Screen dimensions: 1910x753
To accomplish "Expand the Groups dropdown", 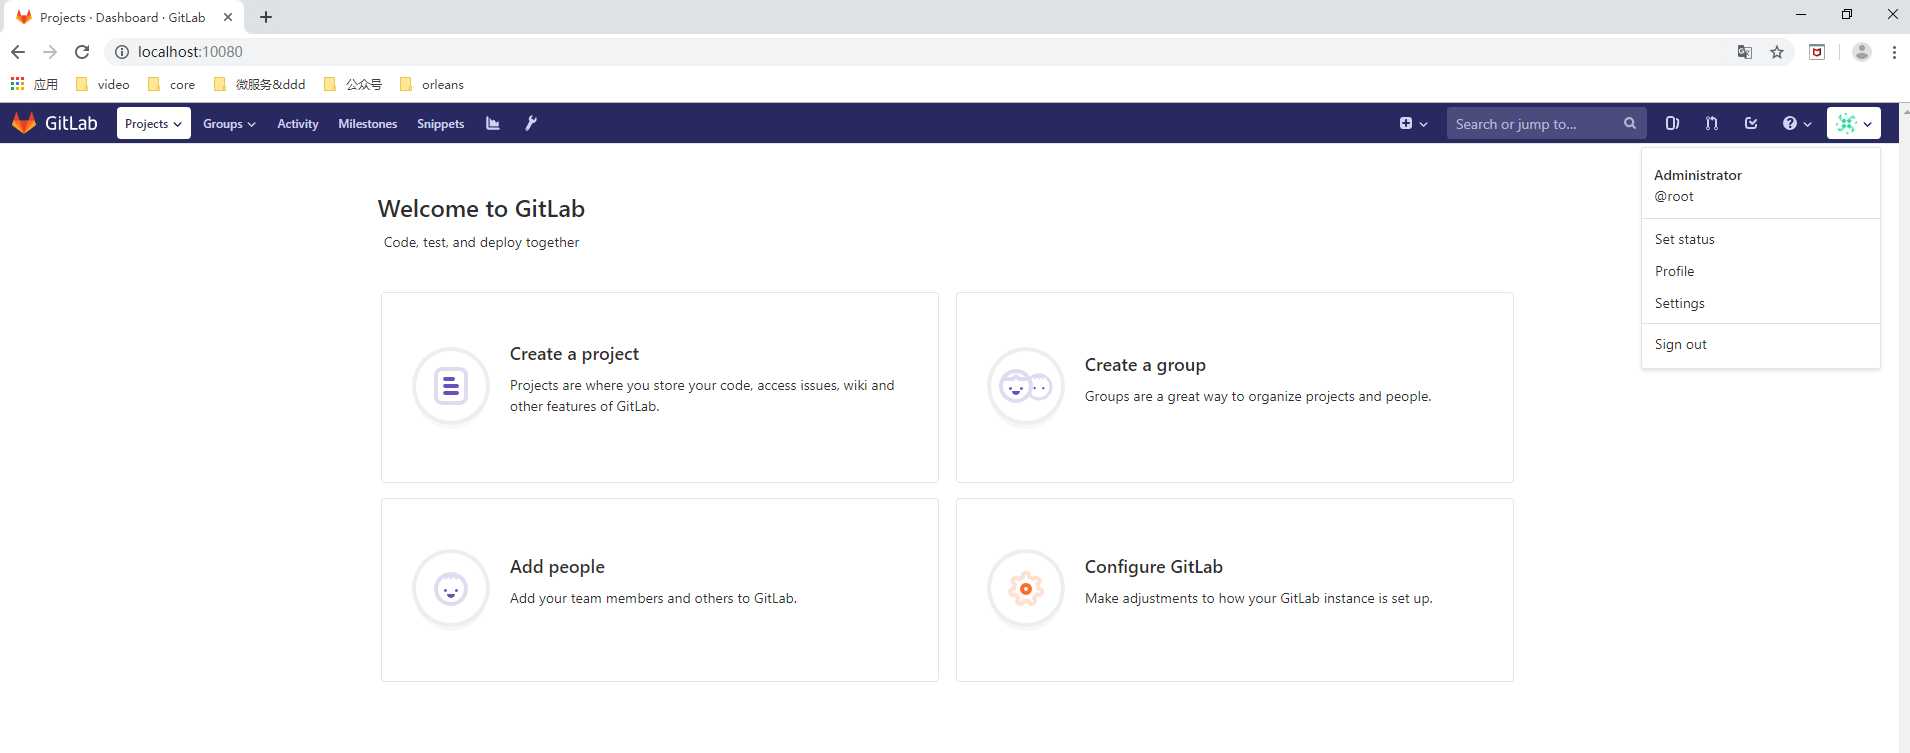I will (x=229, y=123).
